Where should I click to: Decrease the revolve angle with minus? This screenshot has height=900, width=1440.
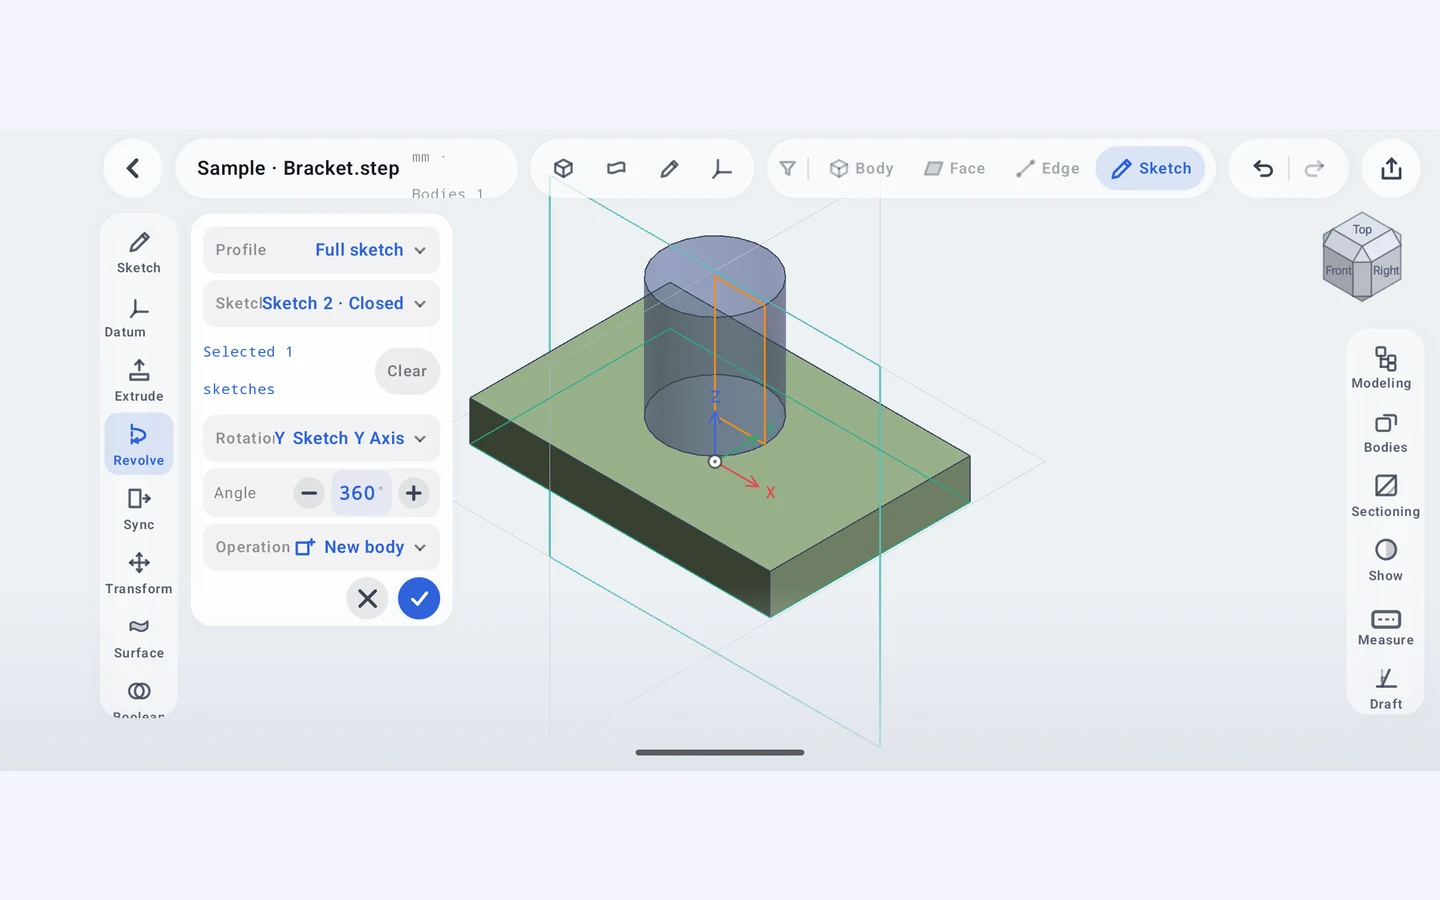[309, 493]
